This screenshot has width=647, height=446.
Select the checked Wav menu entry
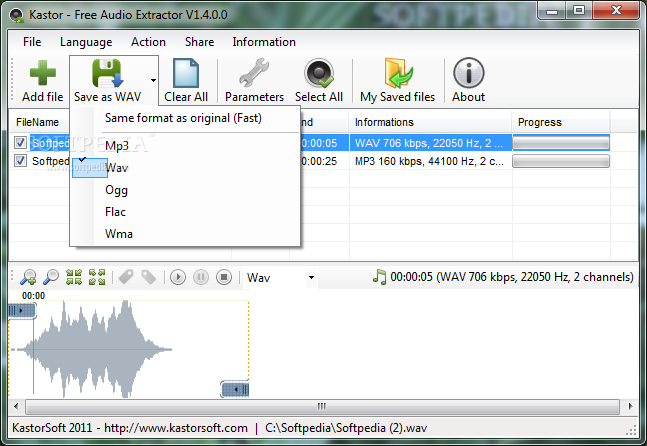pyautogui.click(x=185, y=168)
